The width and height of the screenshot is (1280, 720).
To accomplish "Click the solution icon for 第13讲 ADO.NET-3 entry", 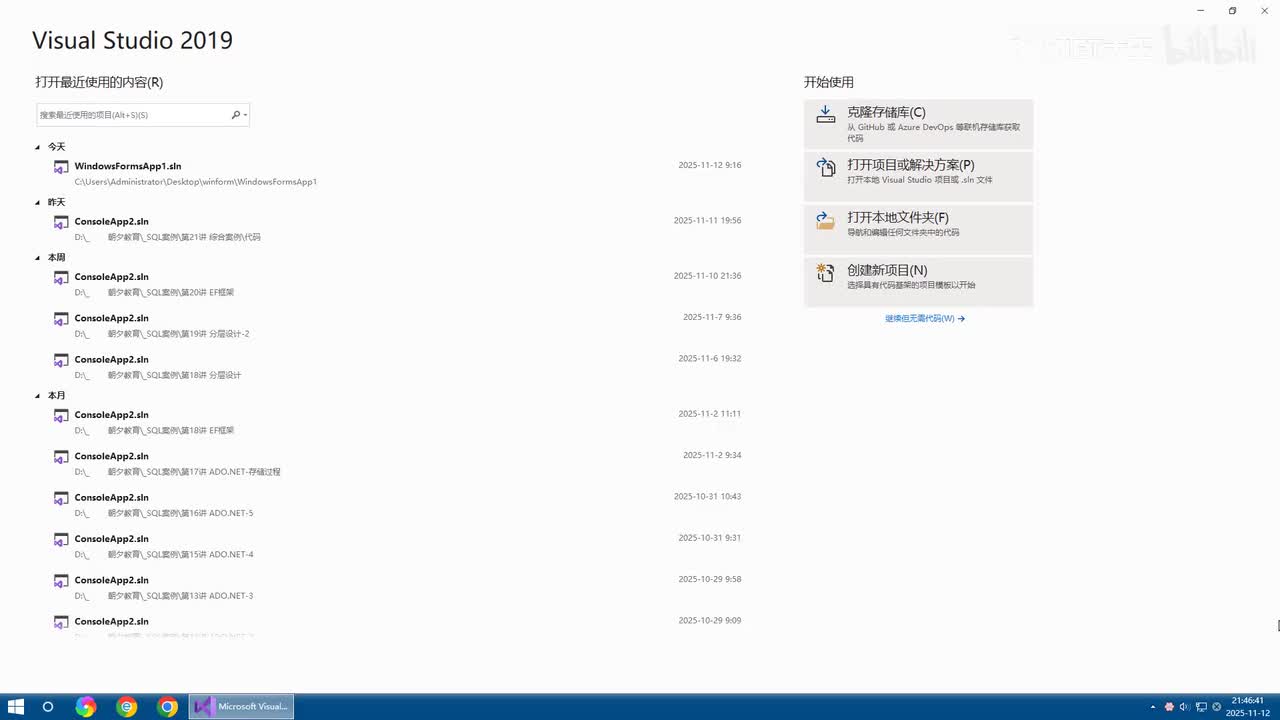I will pos(61,581).
